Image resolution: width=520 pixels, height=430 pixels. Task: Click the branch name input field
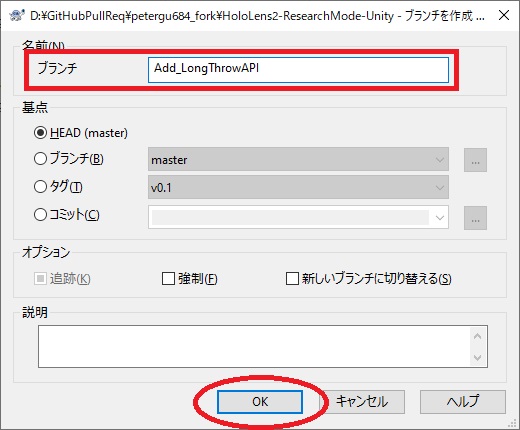coord(298,70)
